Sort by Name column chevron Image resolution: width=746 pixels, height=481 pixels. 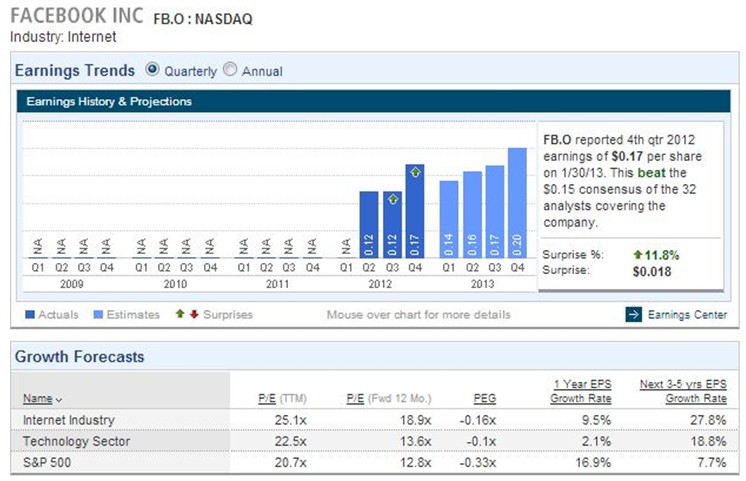point(58,399)
